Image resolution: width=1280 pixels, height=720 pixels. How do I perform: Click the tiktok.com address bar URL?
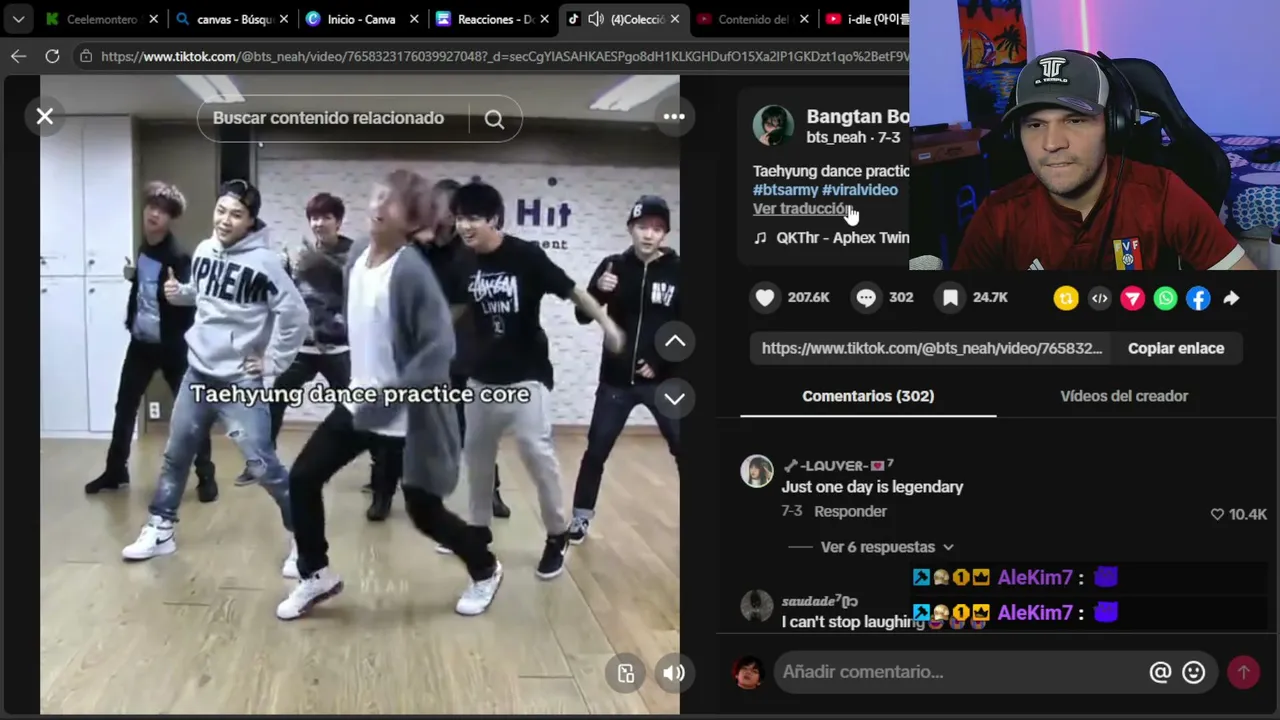click(505, 56)
